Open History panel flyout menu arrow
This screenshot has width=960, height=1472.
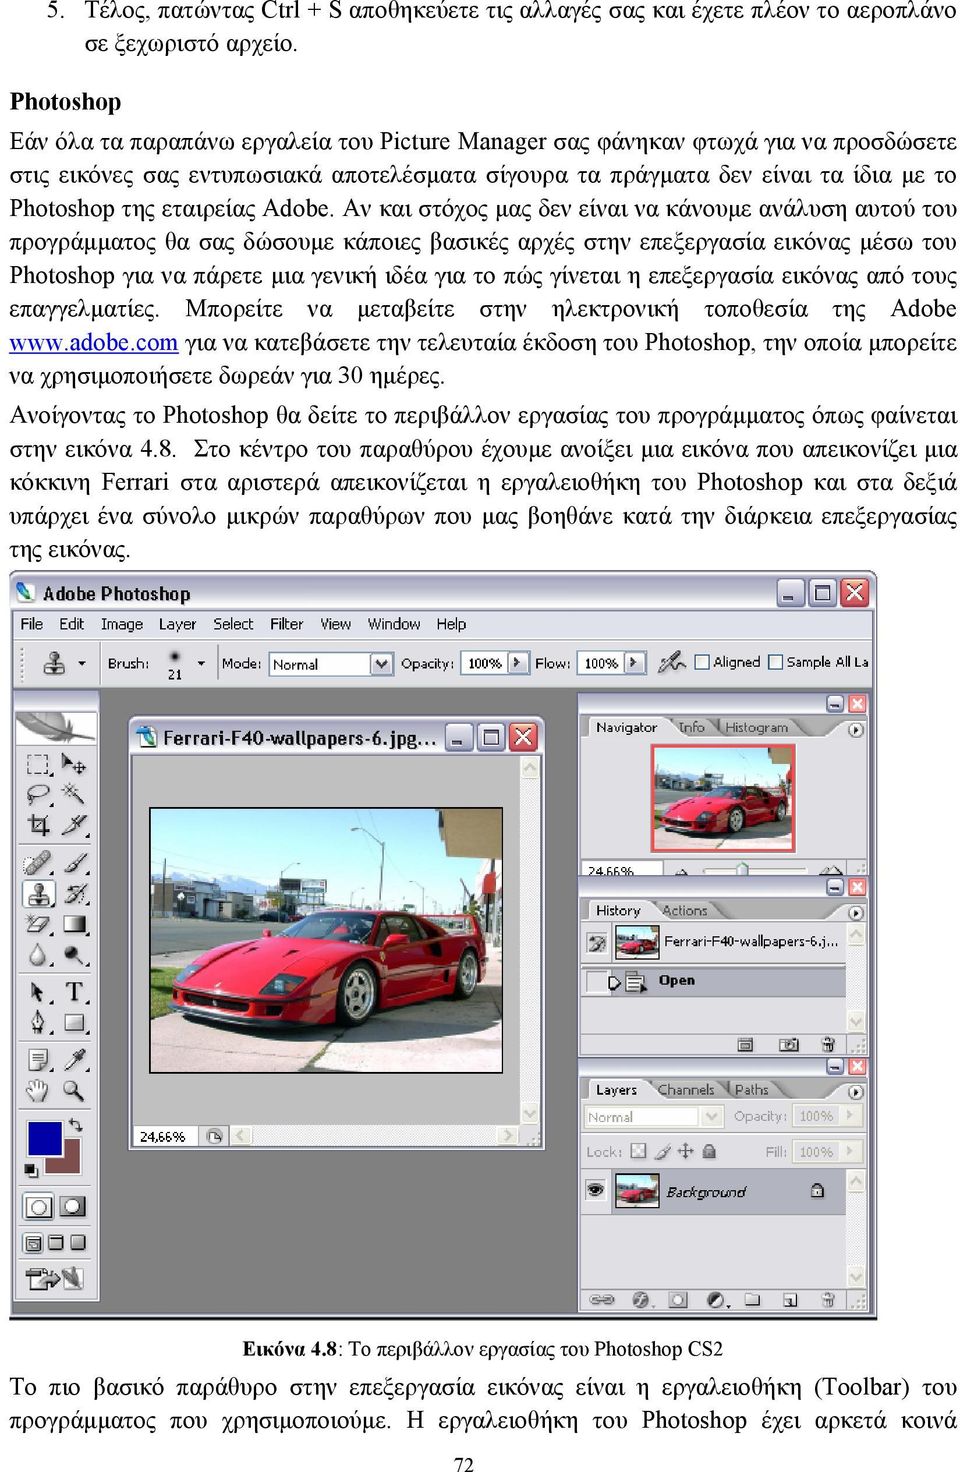click(x=856, y=913)
